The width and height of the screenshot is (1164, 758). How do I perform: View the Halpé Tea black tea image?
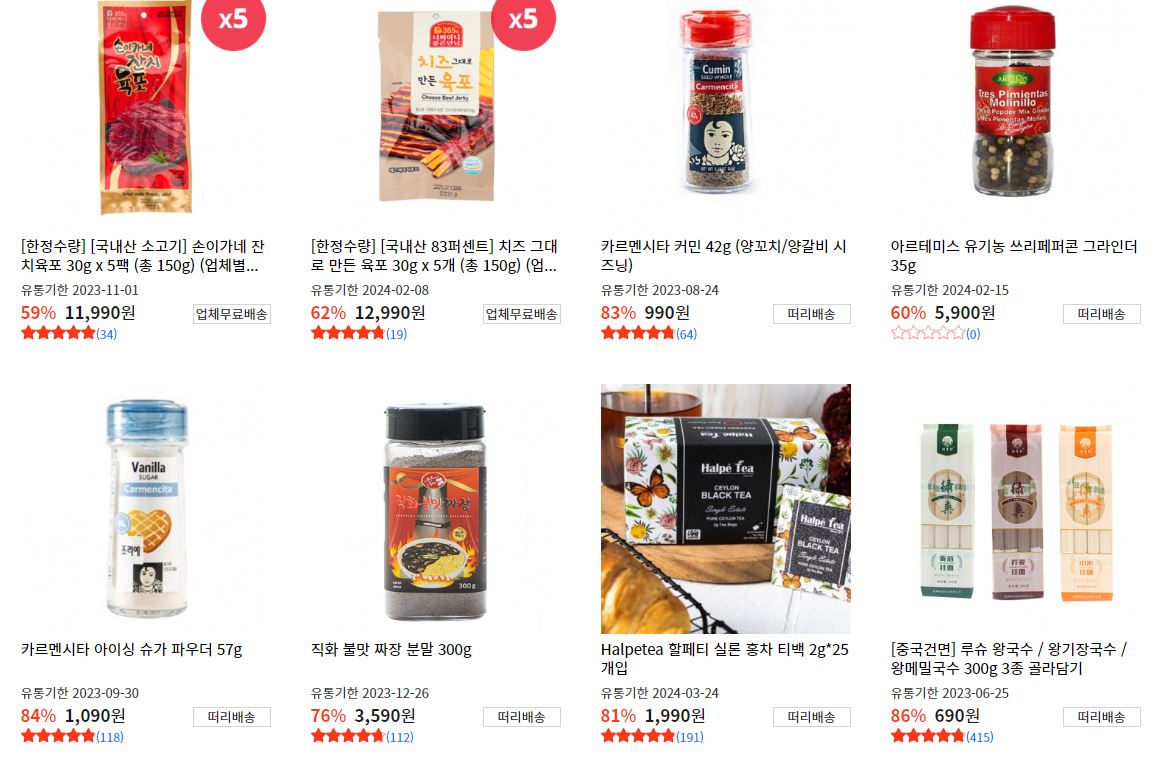tap(725, 509)
